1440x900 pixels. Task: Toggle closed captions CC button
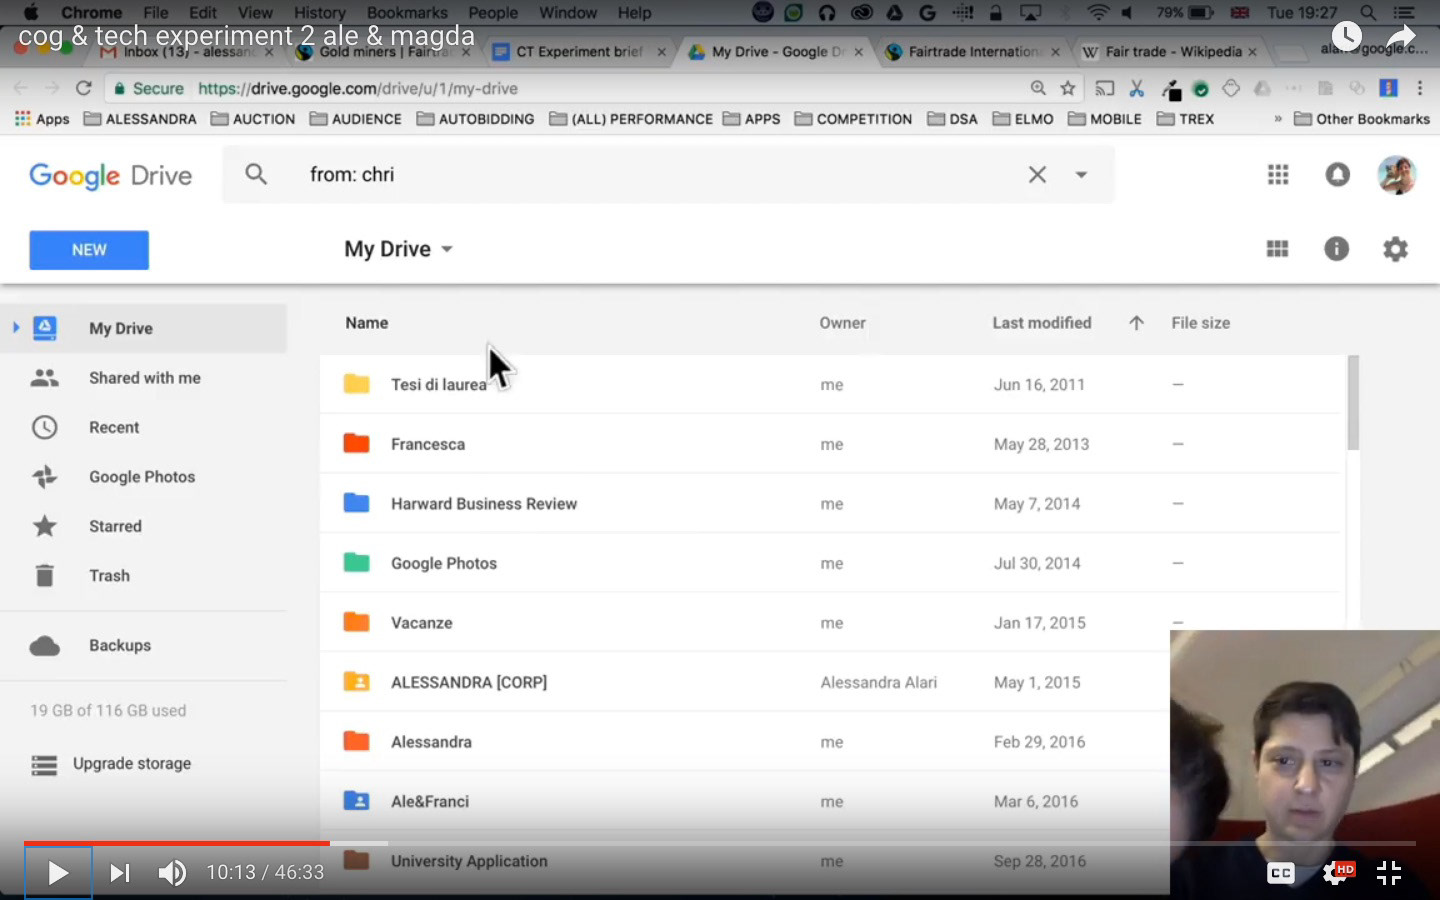(1281, 873)
